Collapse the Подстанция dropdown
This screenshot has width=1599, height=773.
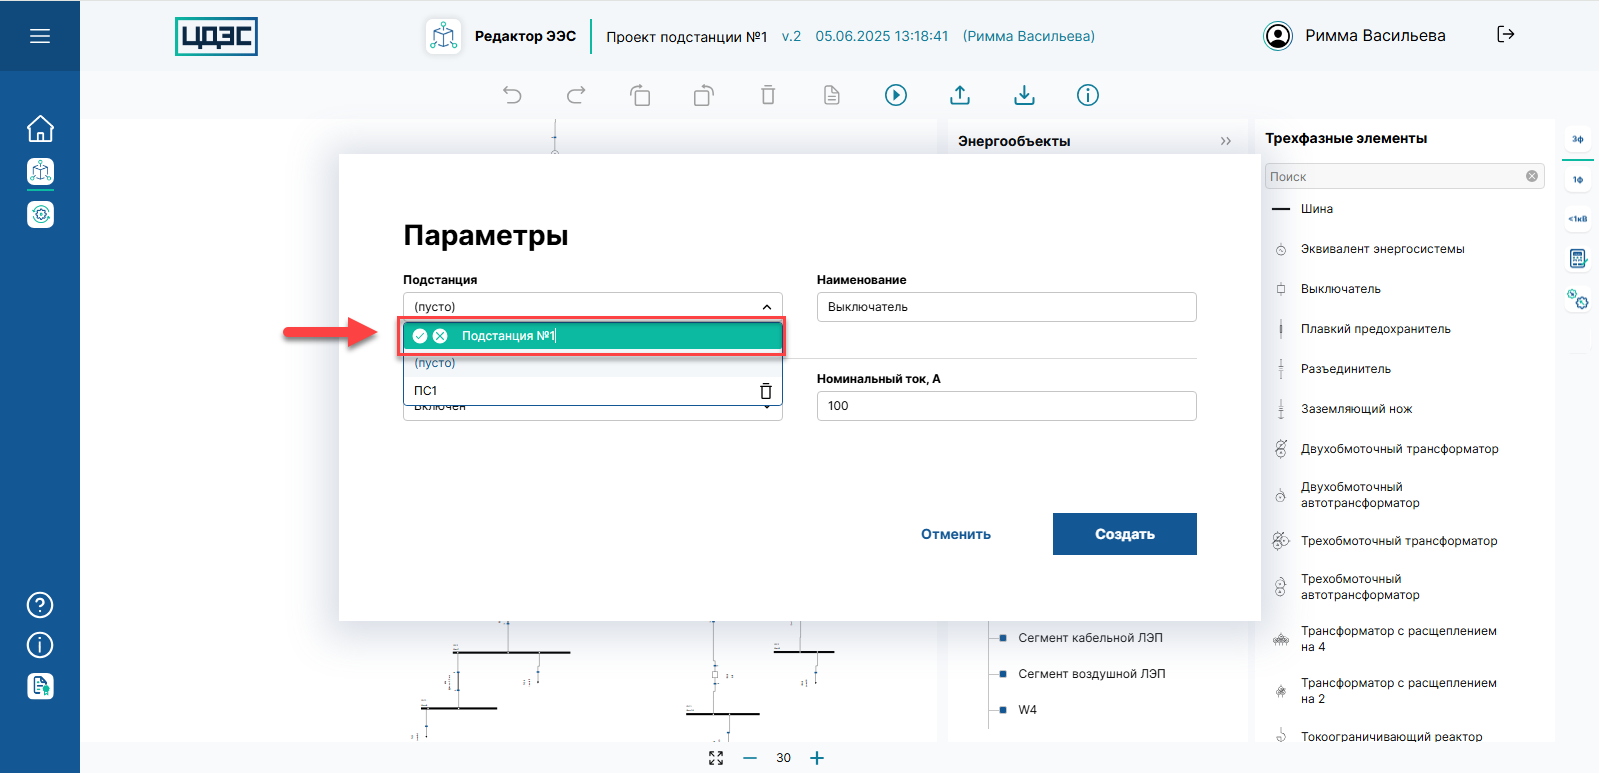coord(766,307)
